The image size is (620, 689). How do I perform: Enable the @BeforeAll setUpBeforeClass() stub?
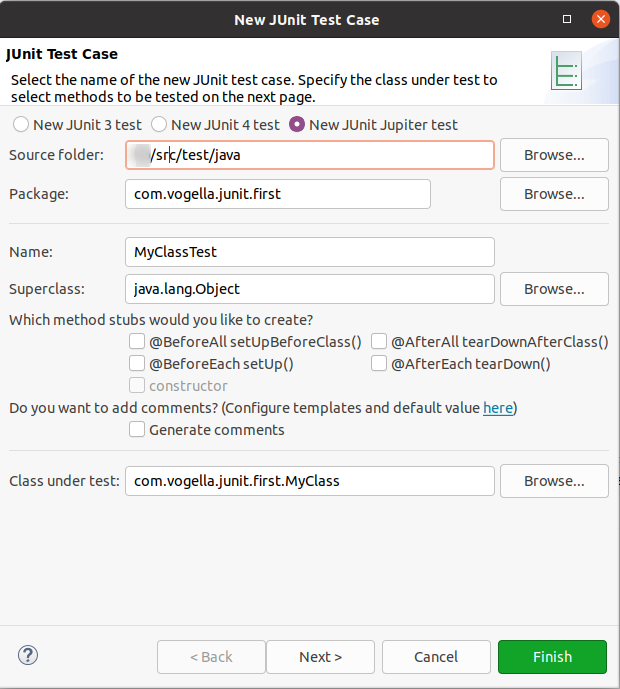137,342
